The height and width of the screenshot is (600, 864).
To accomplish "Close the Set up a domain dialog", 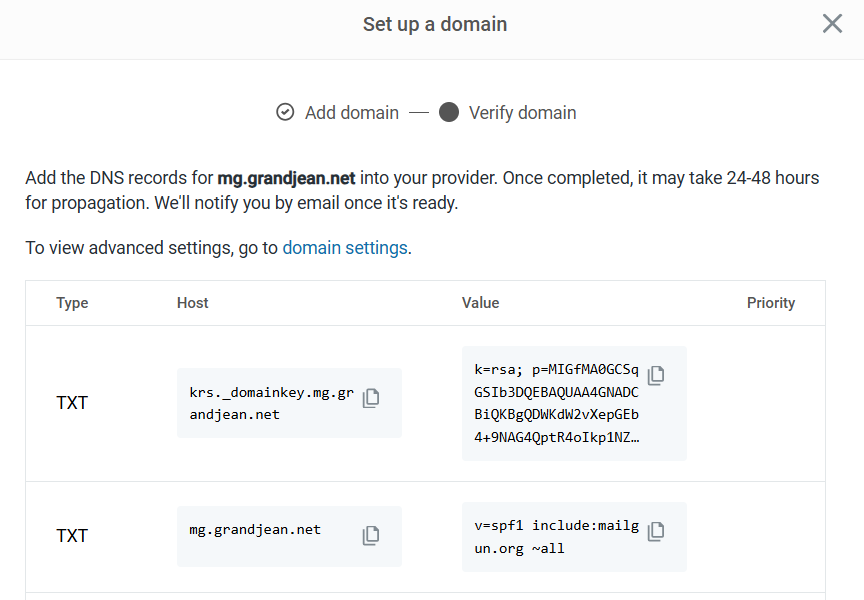I will coord(832,24).
